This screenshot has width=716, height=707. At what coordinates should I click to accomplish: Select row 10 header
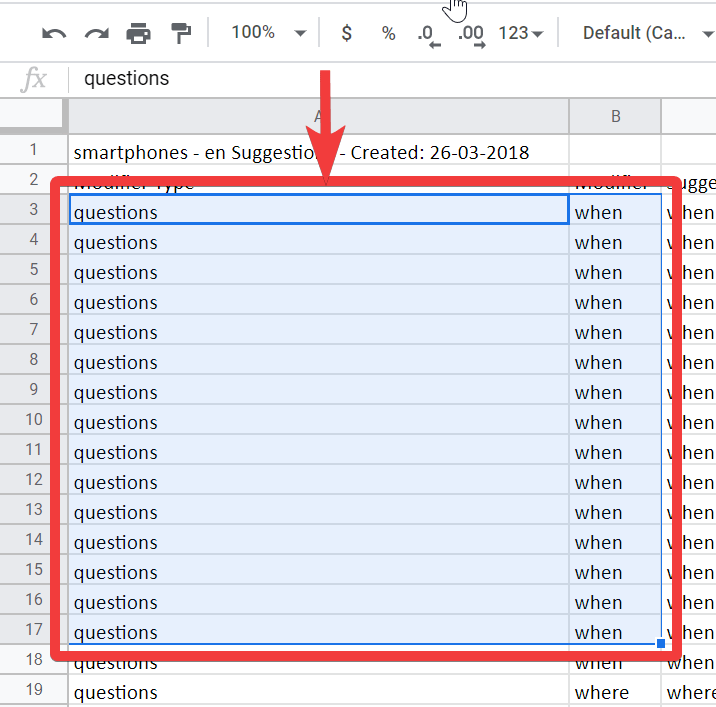point(33,419)
